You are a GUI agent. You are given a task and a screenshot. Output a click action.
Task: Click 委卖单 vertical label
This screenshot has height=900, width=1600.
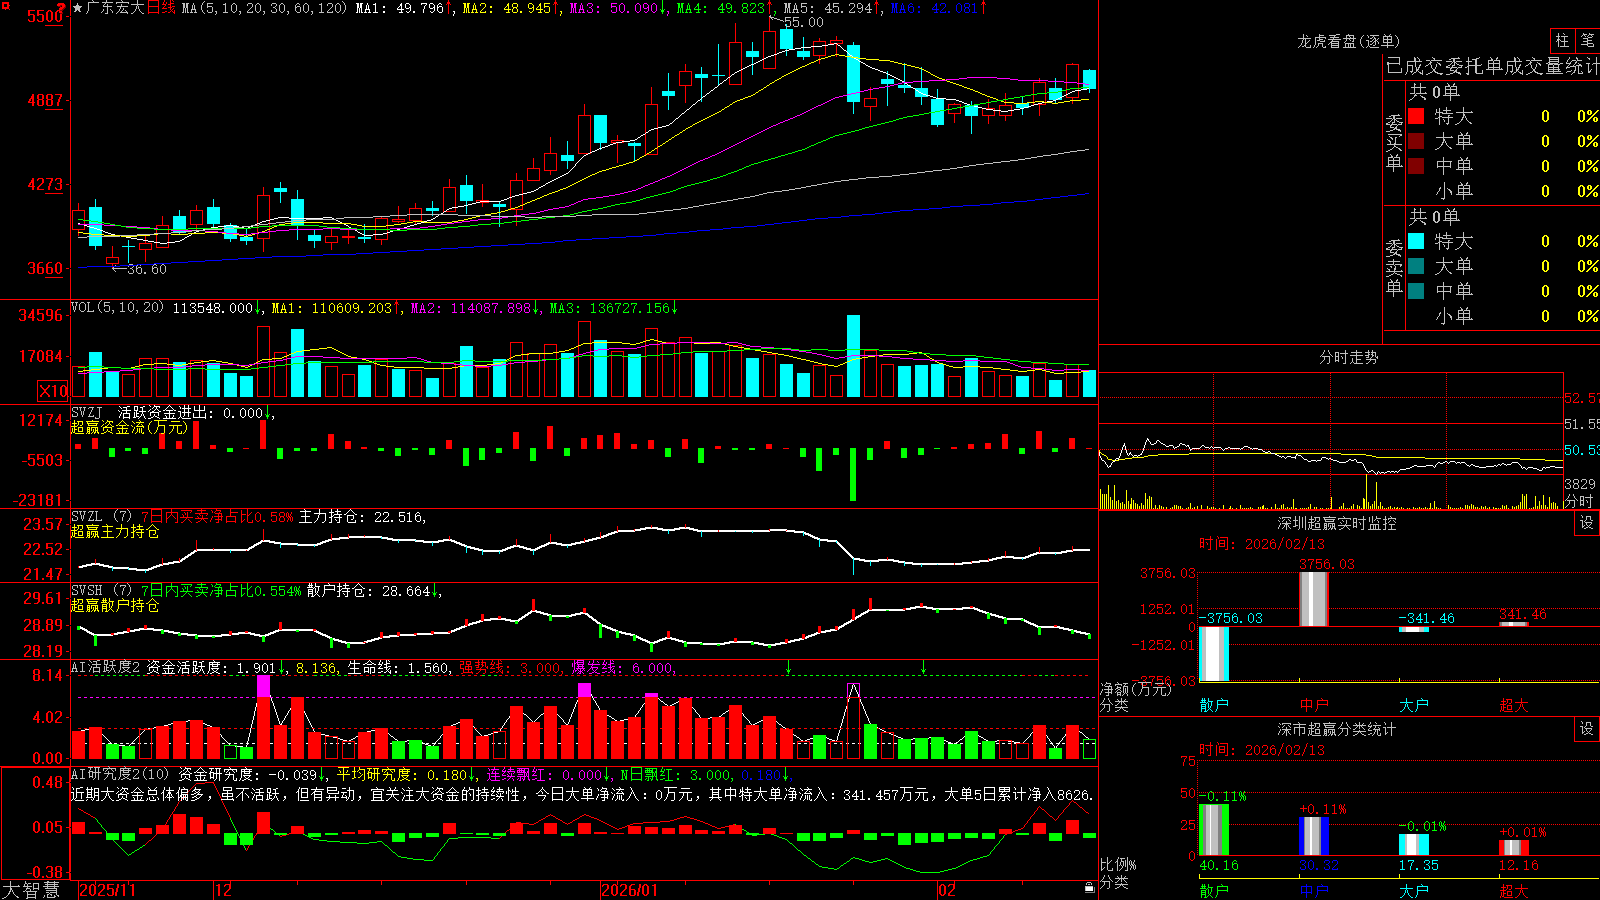tap(1394, 267)
